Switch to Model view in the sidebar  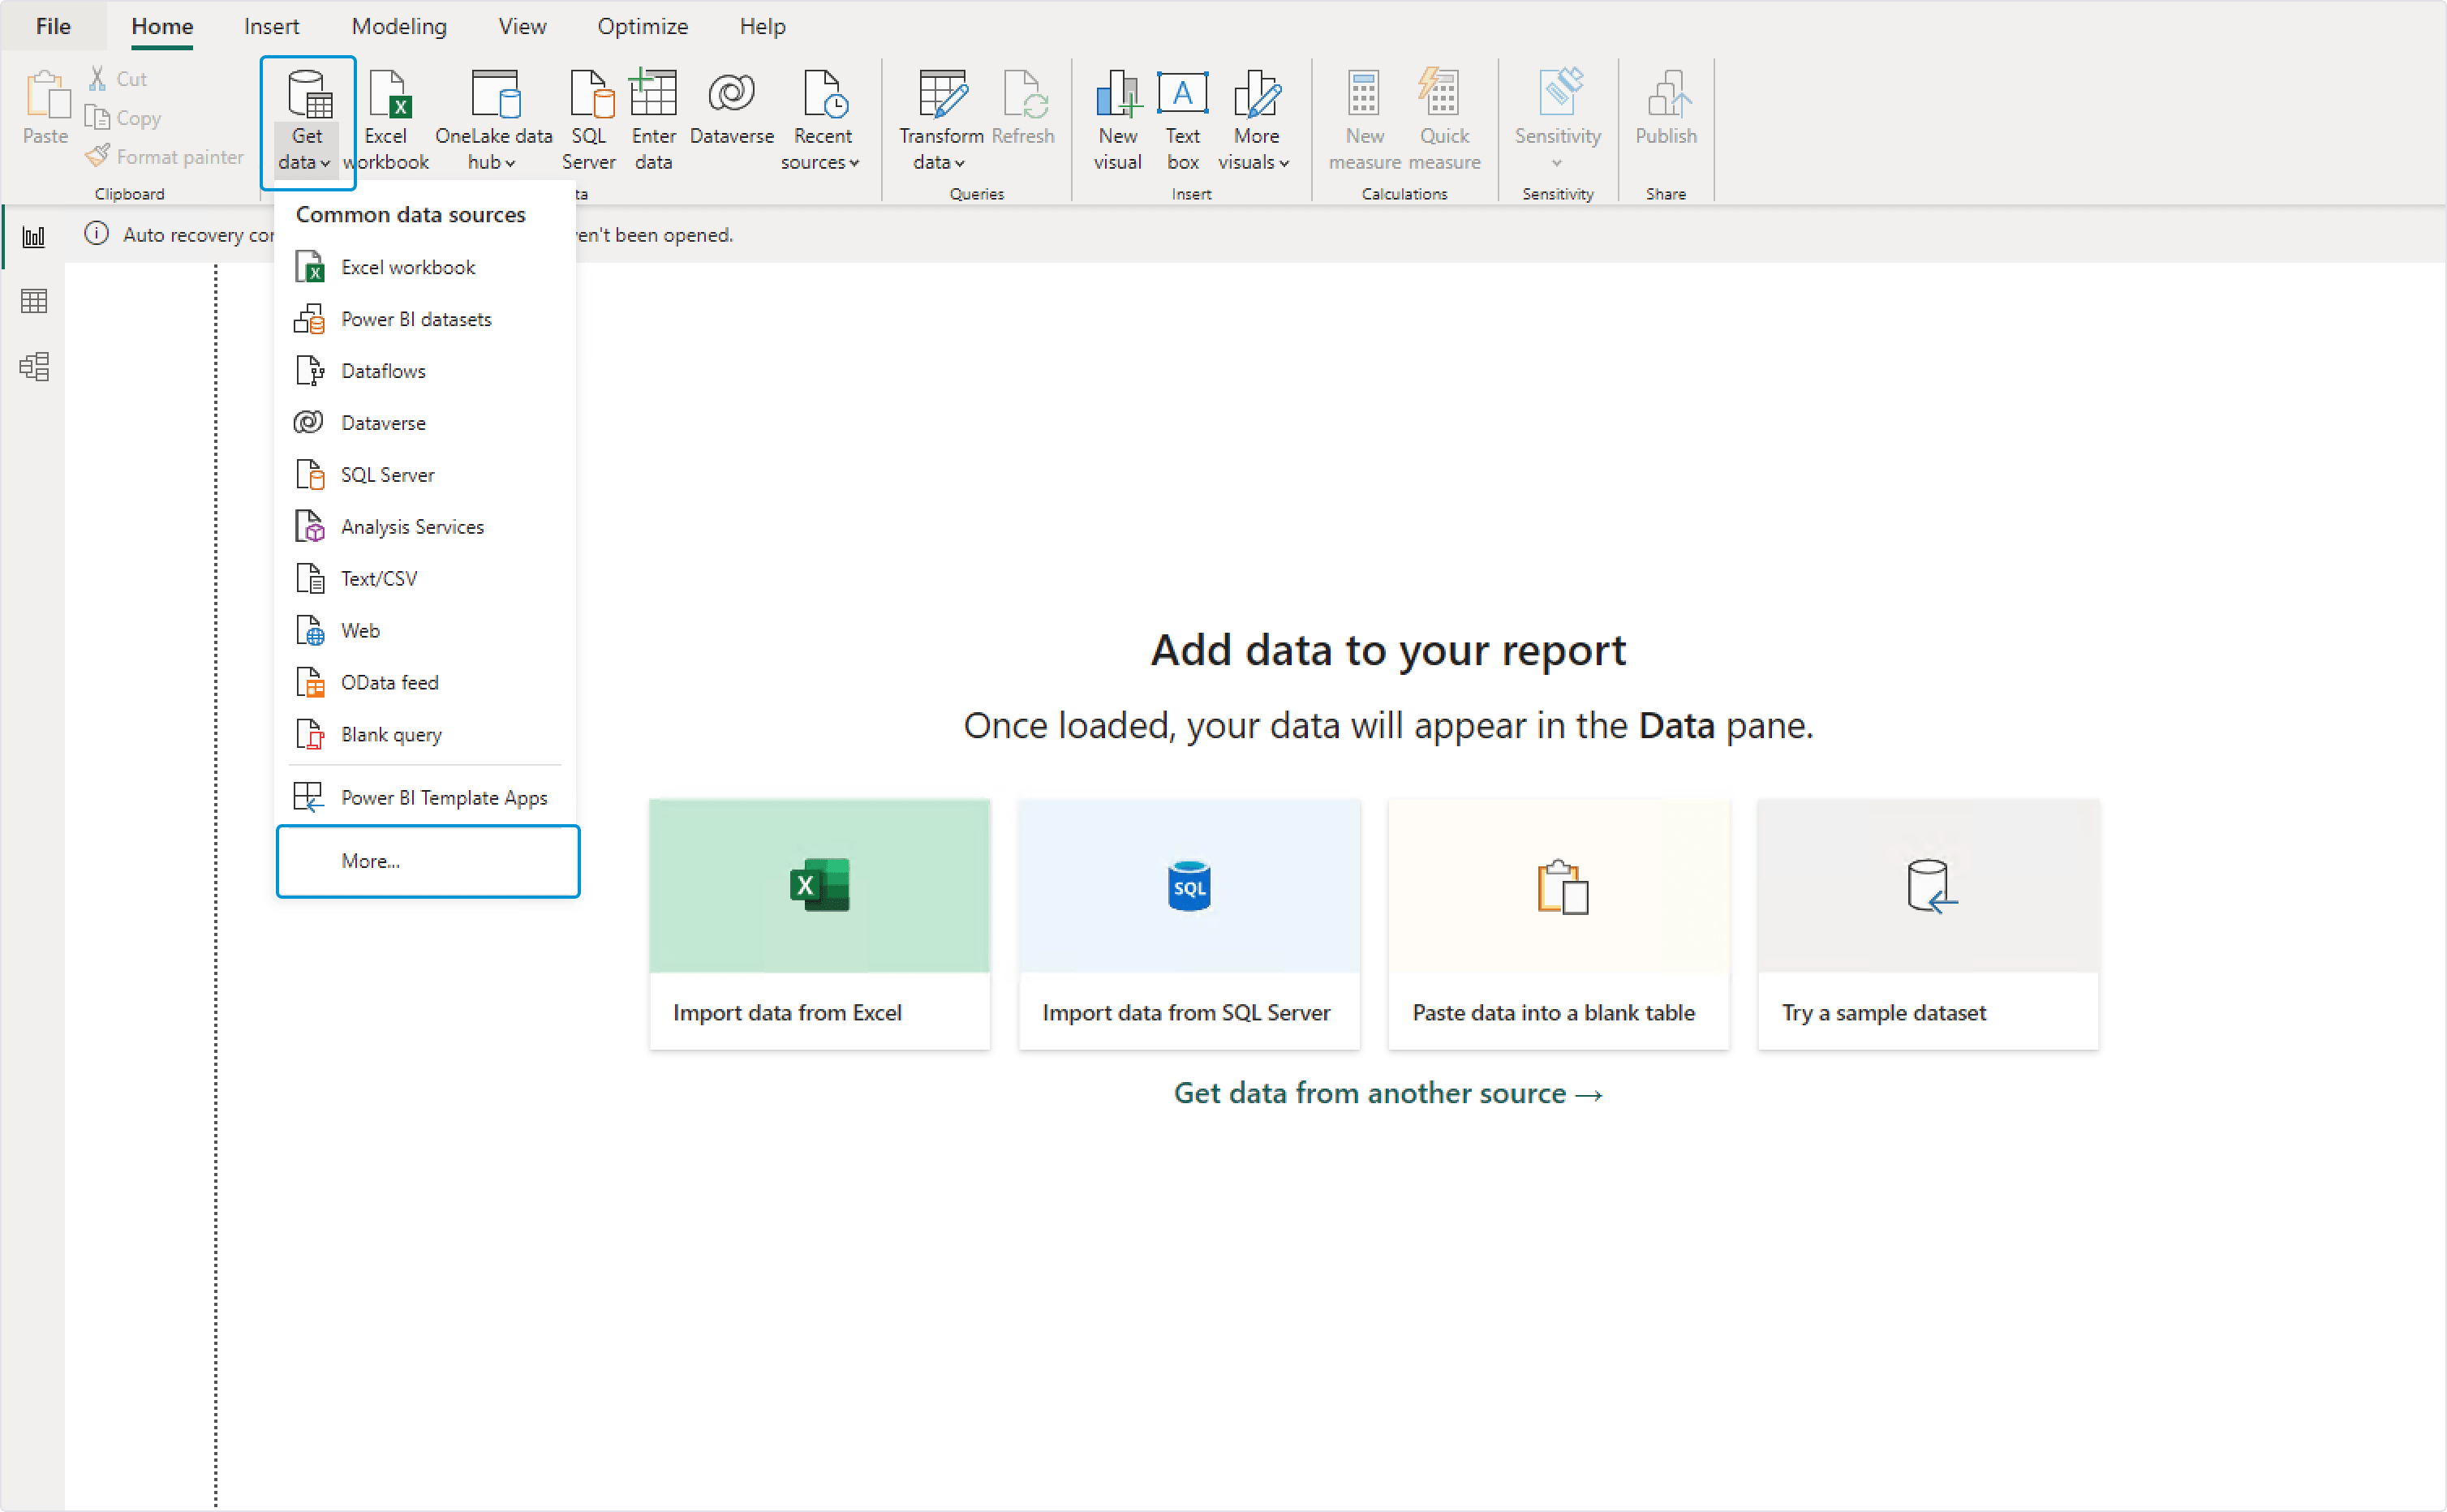click(33, 367)
